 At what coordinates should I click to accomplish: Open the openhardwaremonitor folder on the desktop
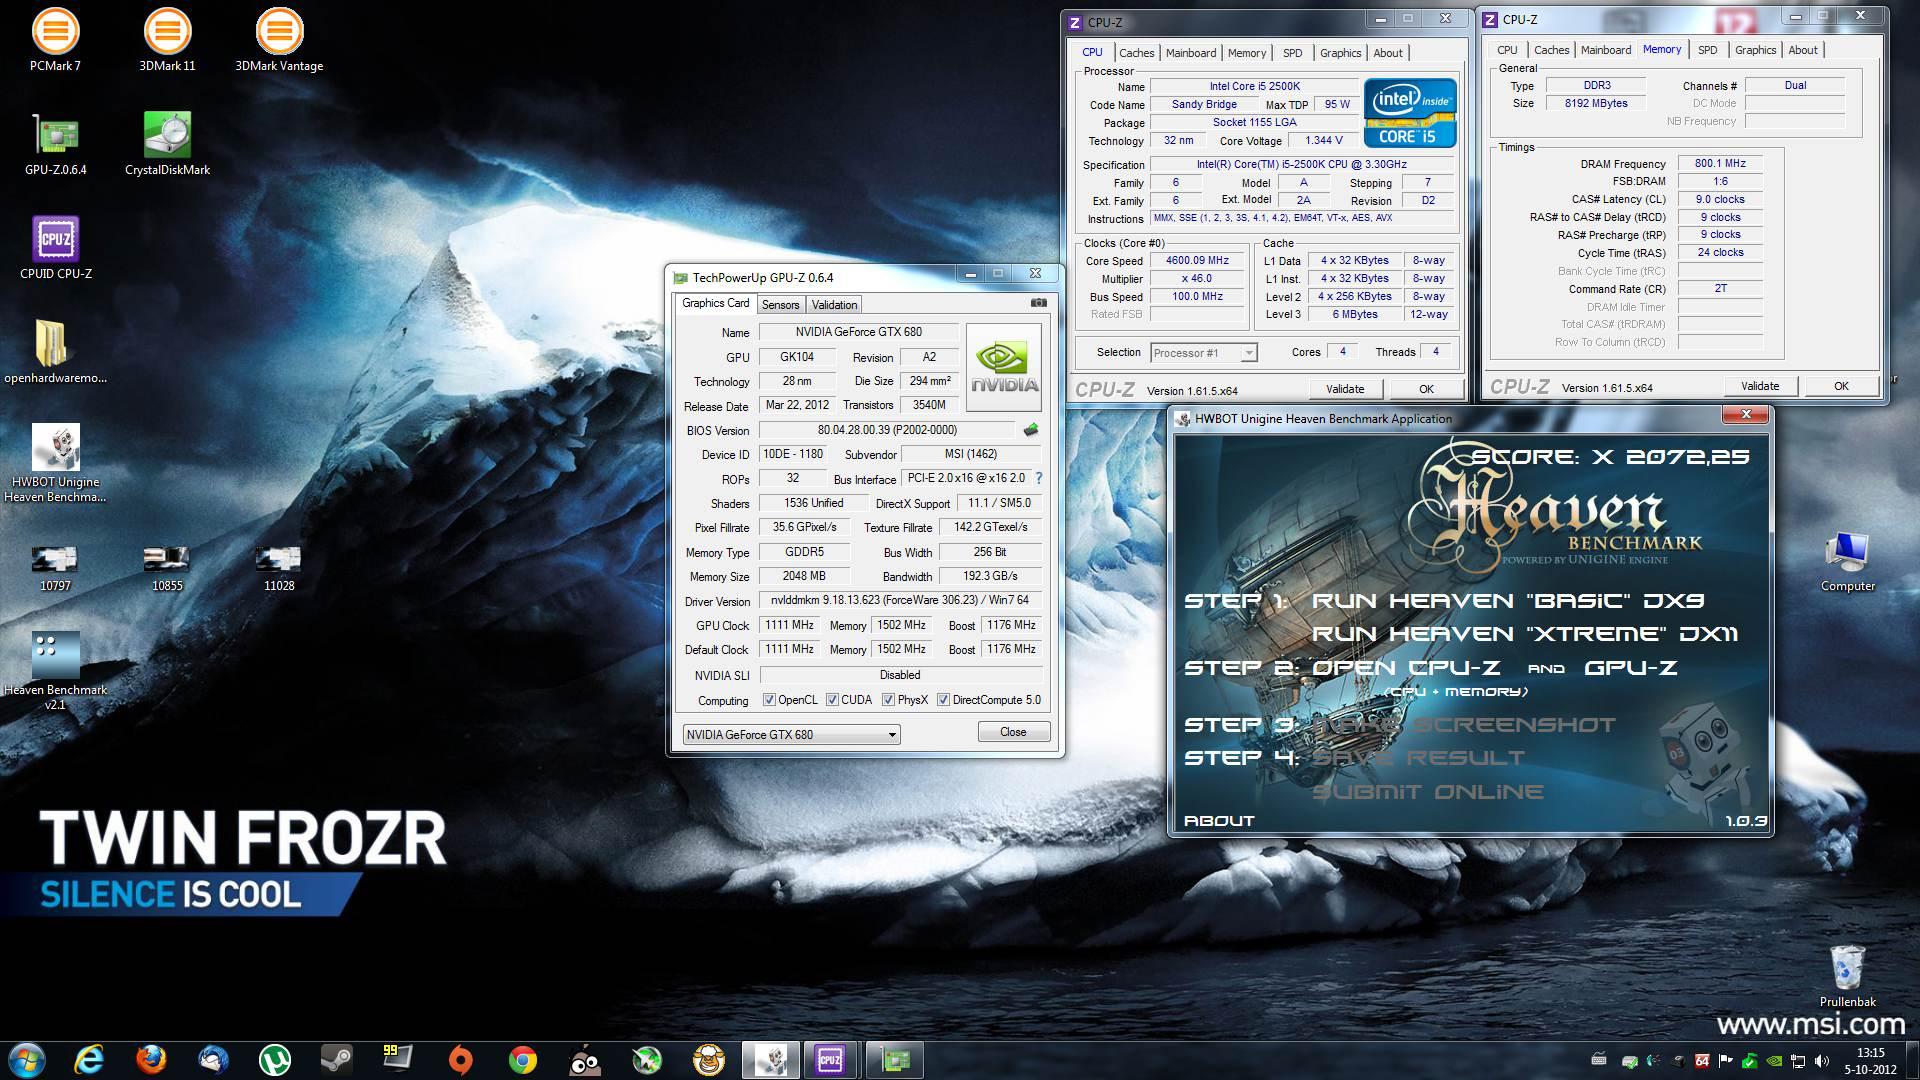tap(55, 350)
